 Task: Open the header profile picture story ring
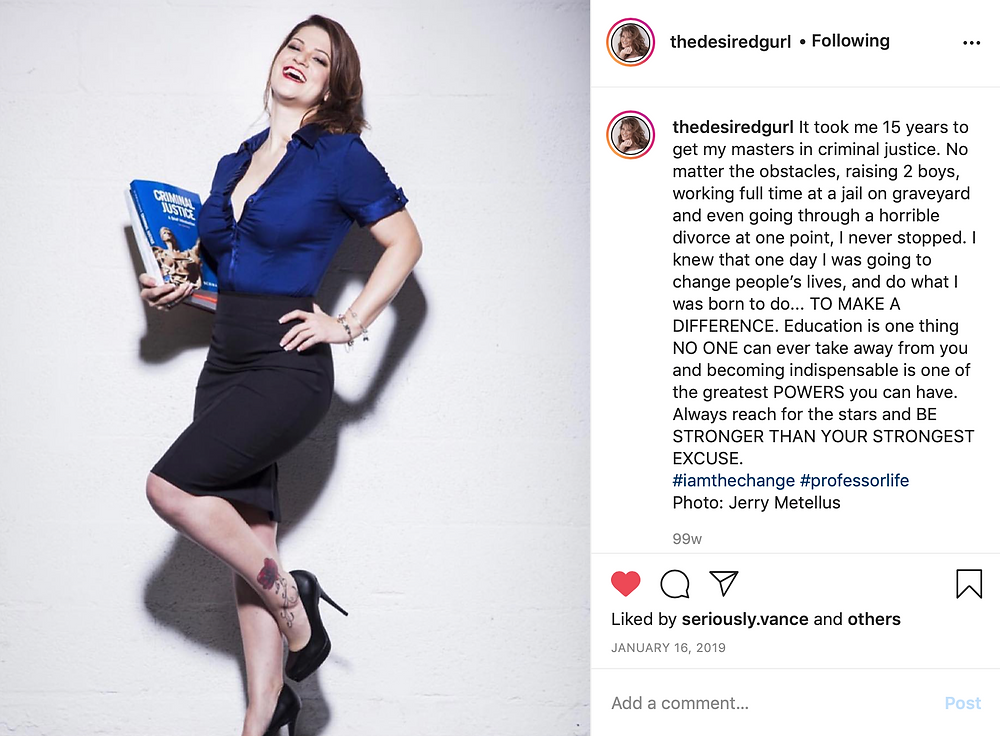click(631, 42)
